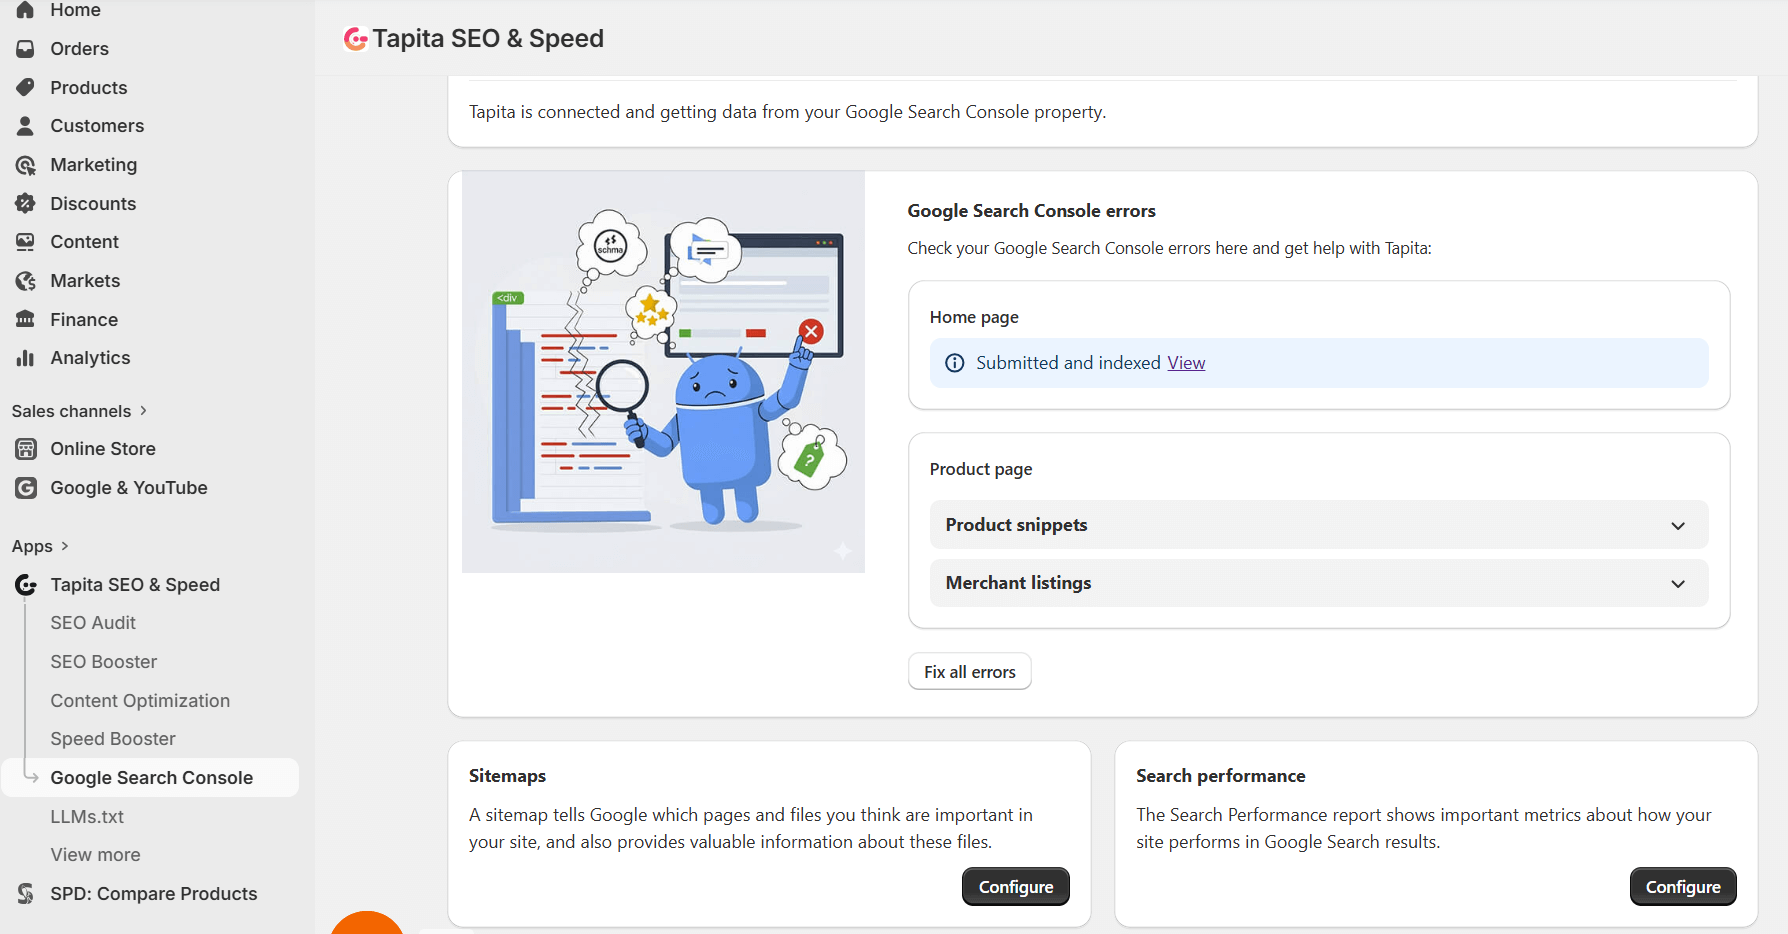The image size is (1788, 934).
Task: Open the Orders section from sidebar
Action: pyautogui.click(x=79, y=48)
